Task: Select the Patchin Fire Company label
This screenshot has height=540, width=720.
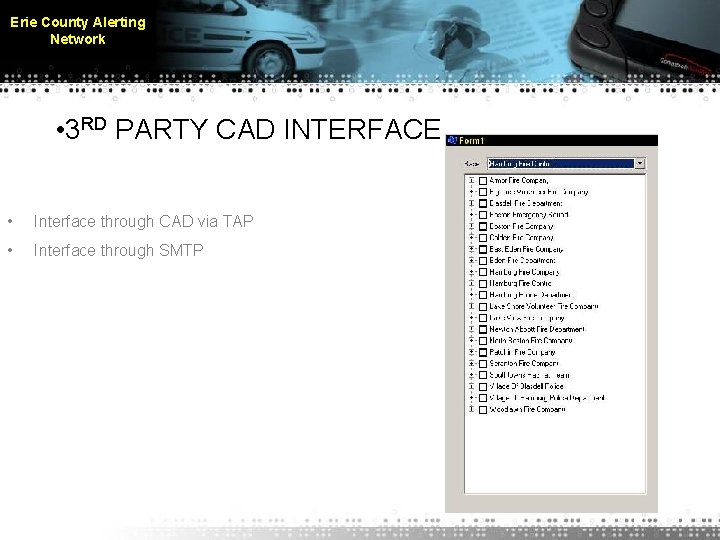Action: coord(522,352)
